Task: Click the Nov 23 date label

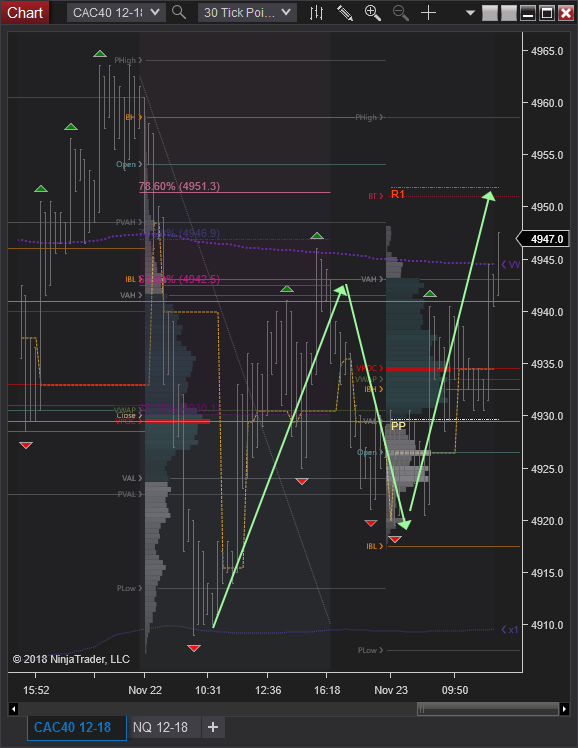Action: point(391,690)
